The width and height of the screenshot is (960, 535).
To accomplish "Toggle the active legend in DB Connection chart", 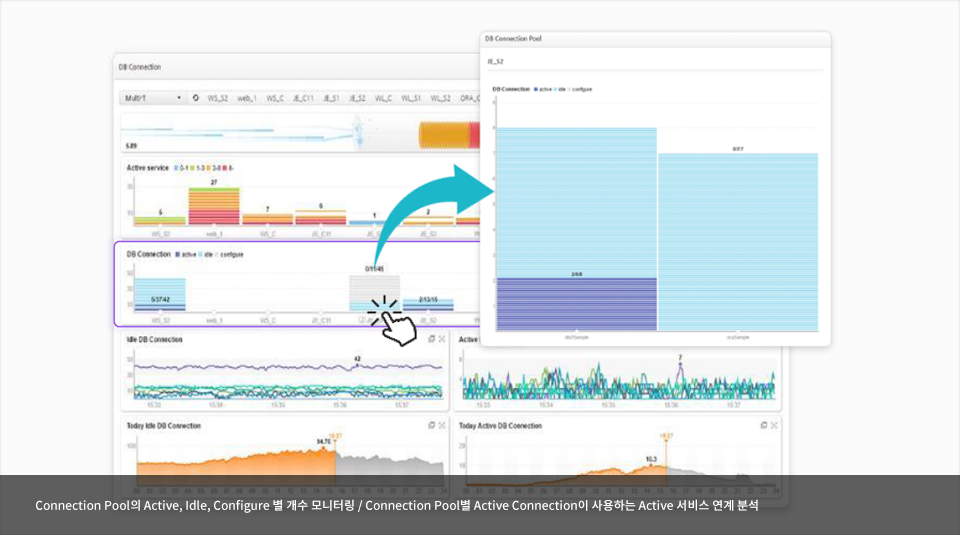I will [185, 254].
